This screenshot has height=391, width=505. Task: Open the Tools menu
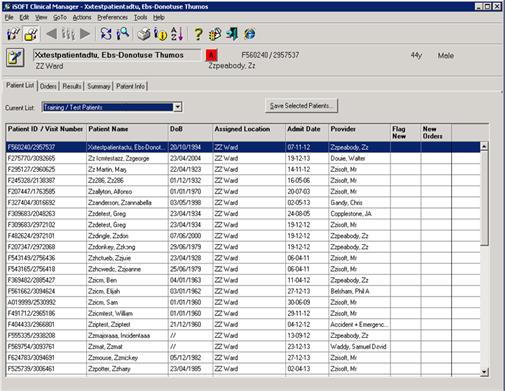click(140, 17)
